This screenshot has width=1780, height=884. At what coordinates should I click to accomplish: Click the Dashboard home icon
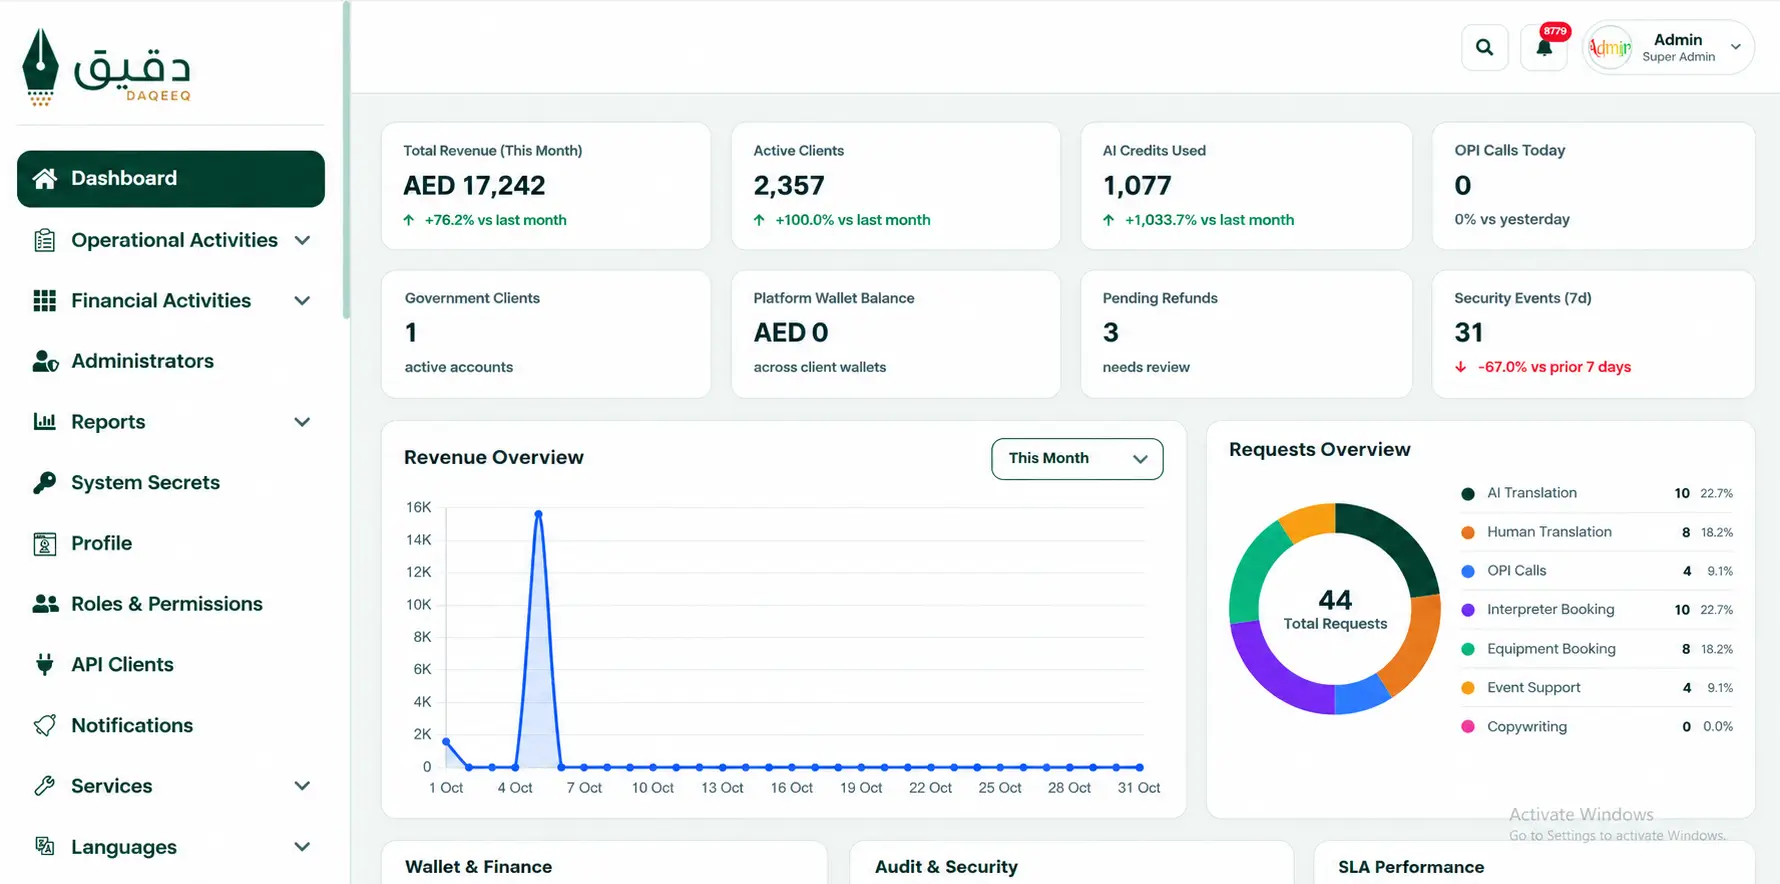click(x=45, y=179)
